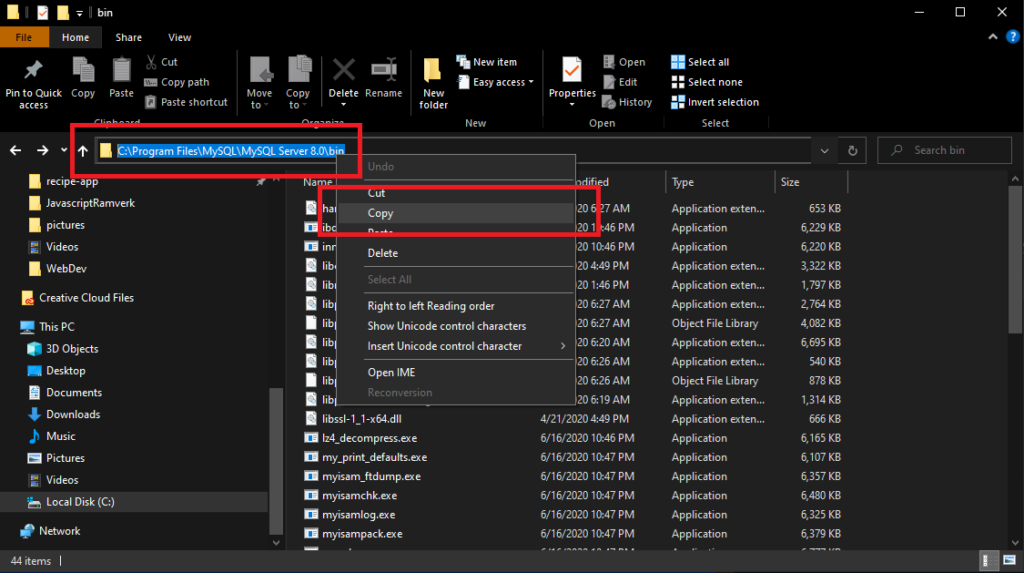Click the New item button
The image size is (1024, 573).
tap(487, 62)
